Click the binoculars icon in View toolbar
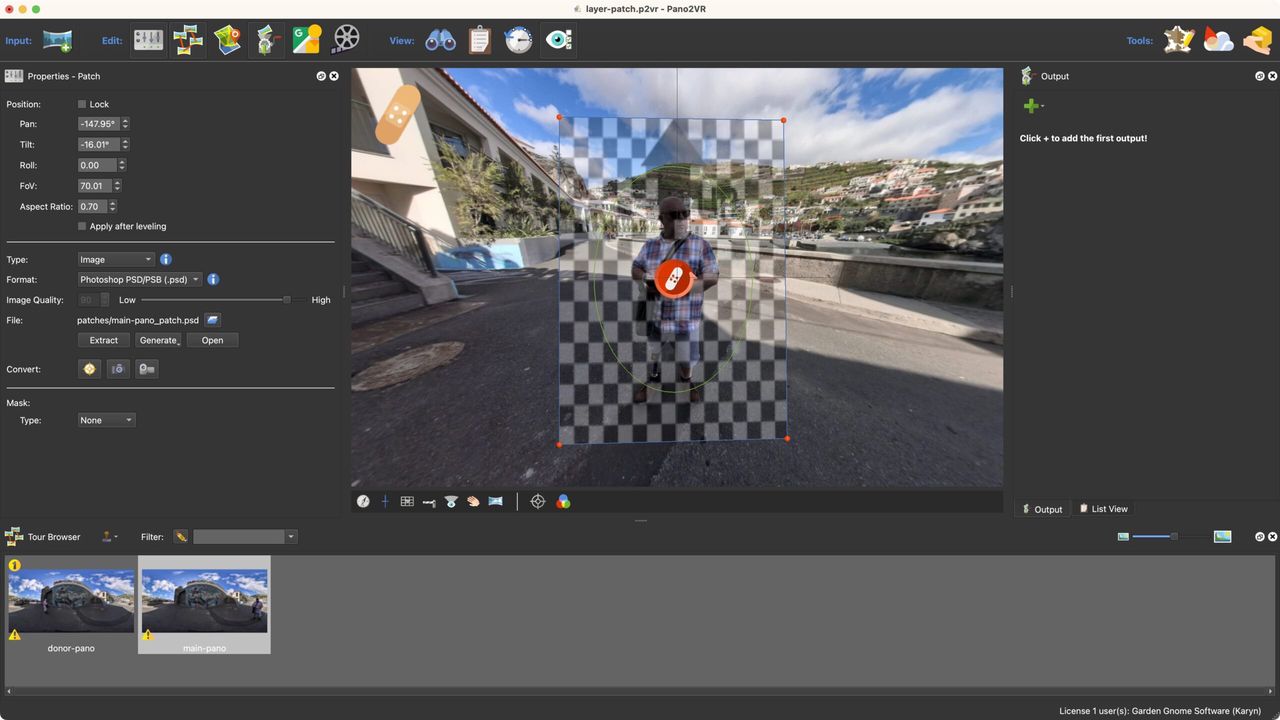Screen dimensions: 1280x720 click(x=440, y=41)
